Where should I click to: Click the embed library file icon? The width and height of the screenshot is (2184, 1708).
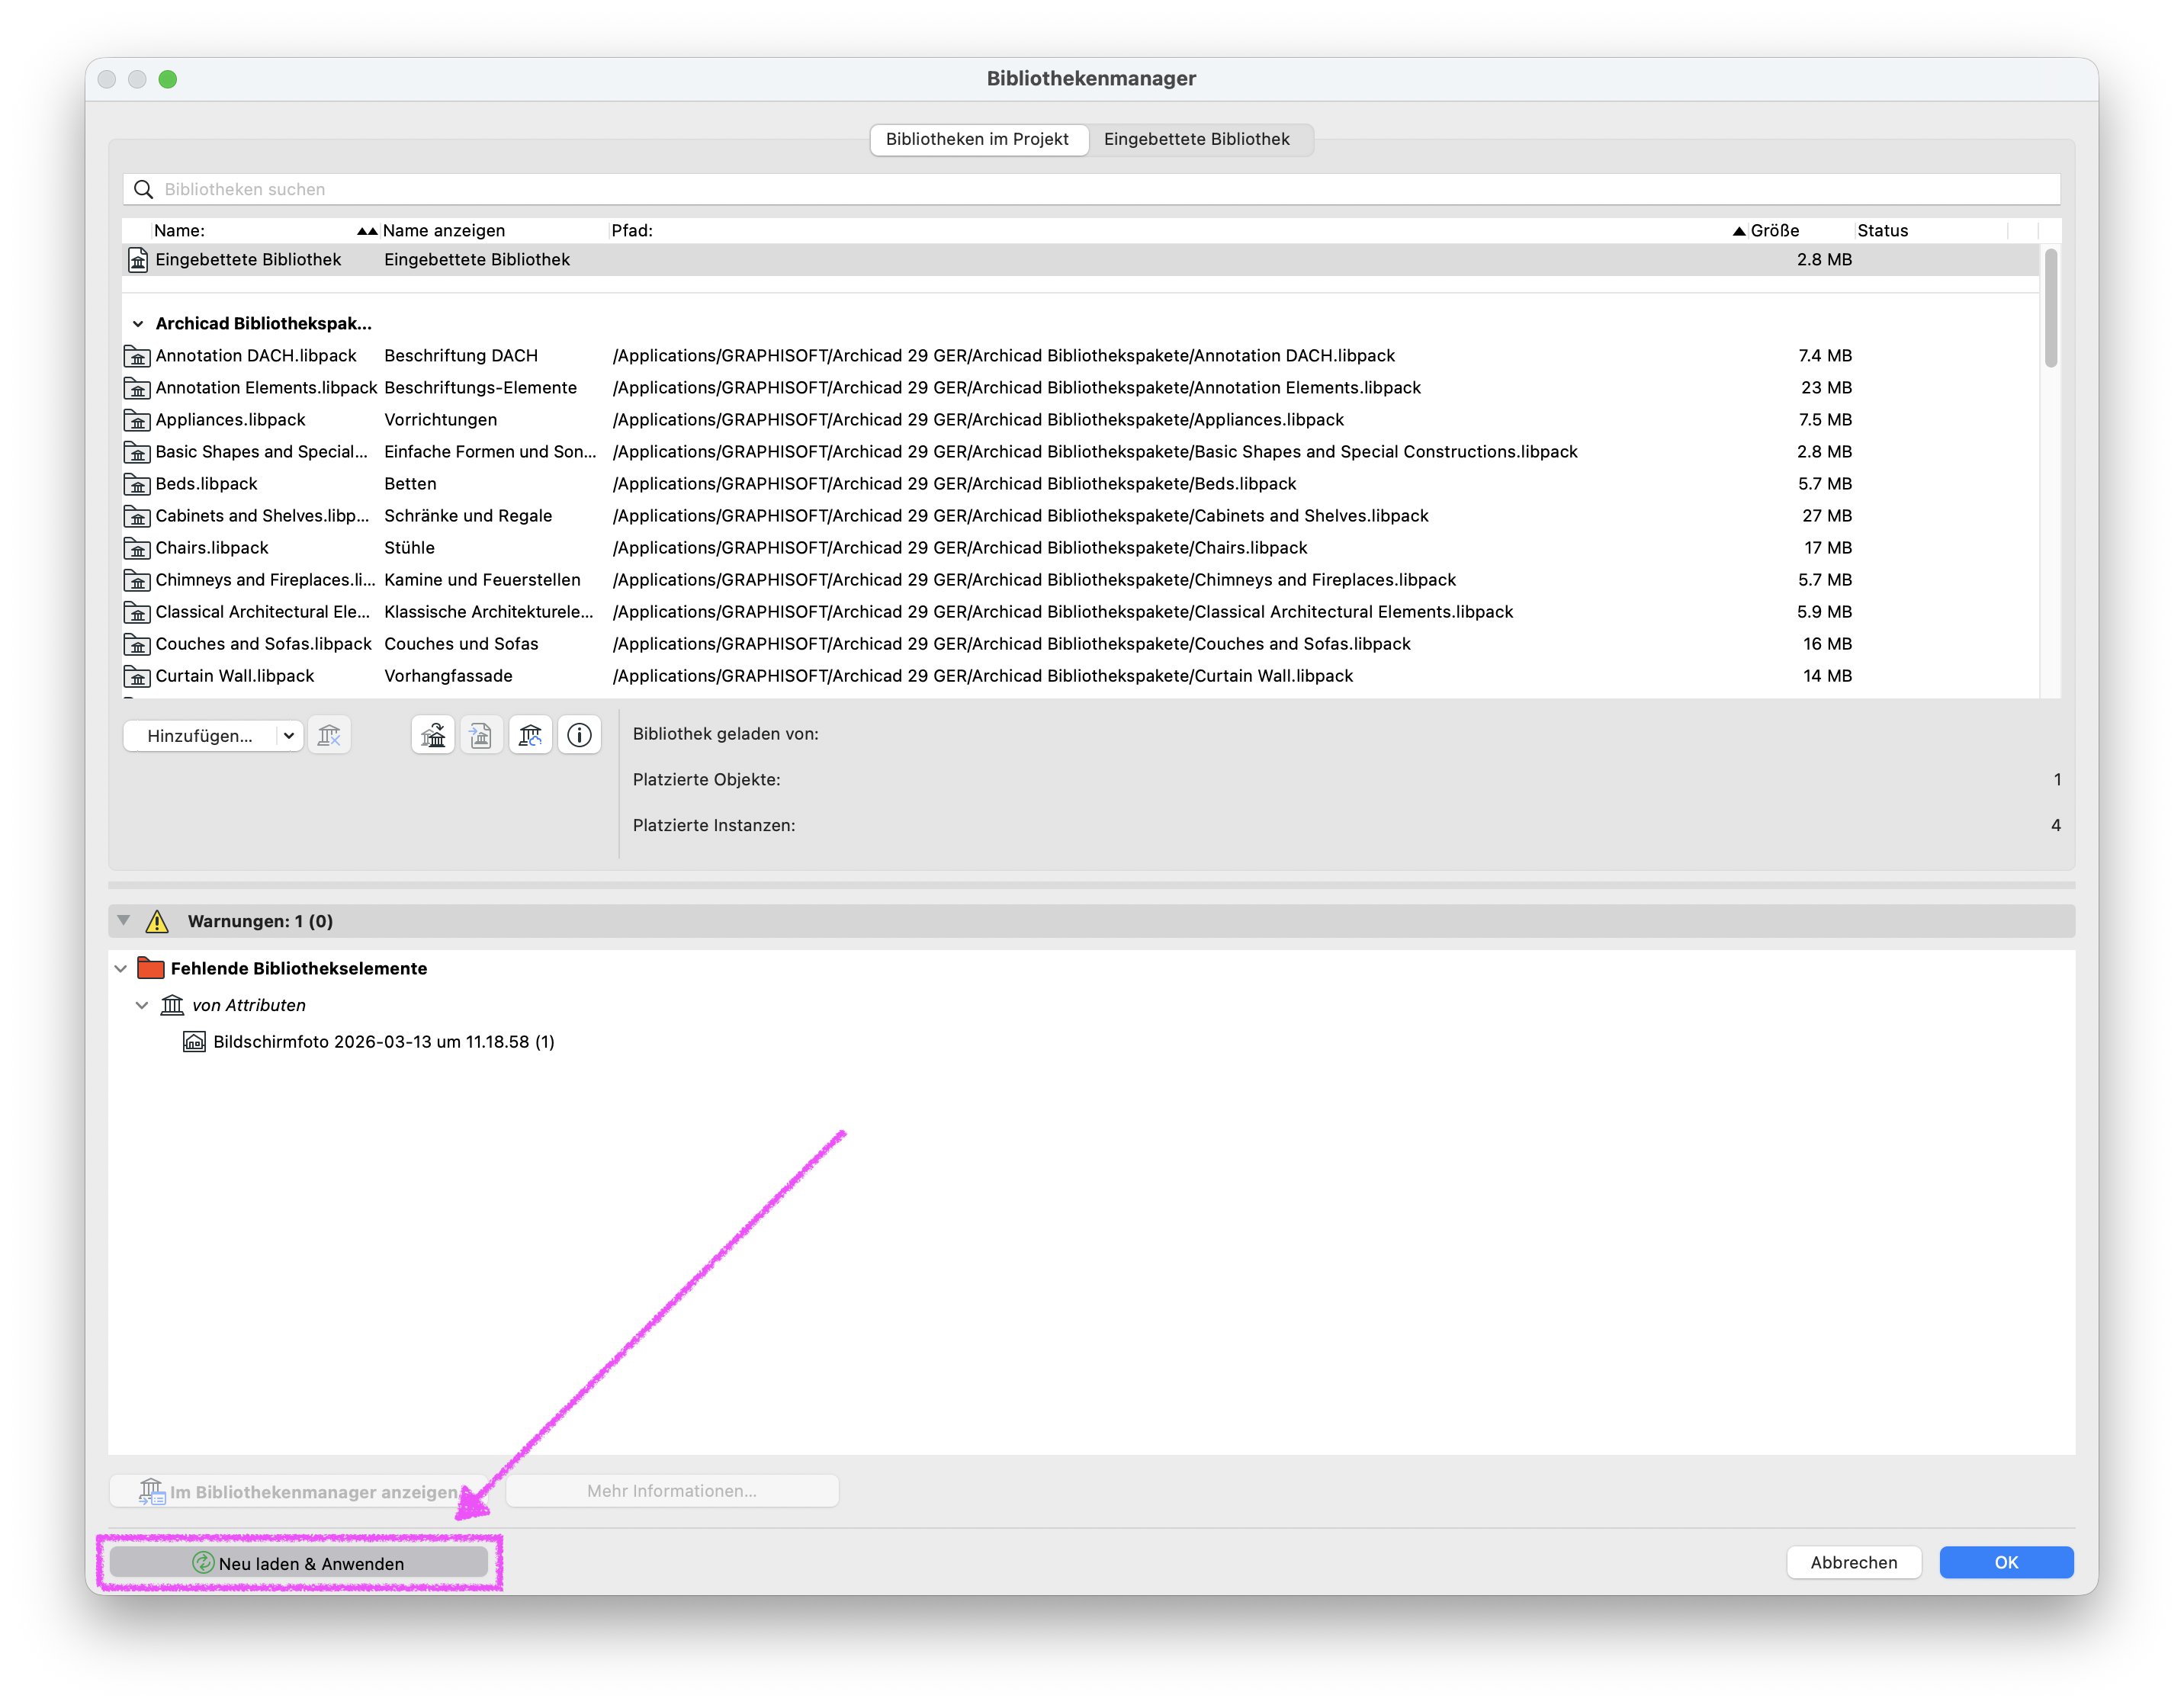pos(481,736)
